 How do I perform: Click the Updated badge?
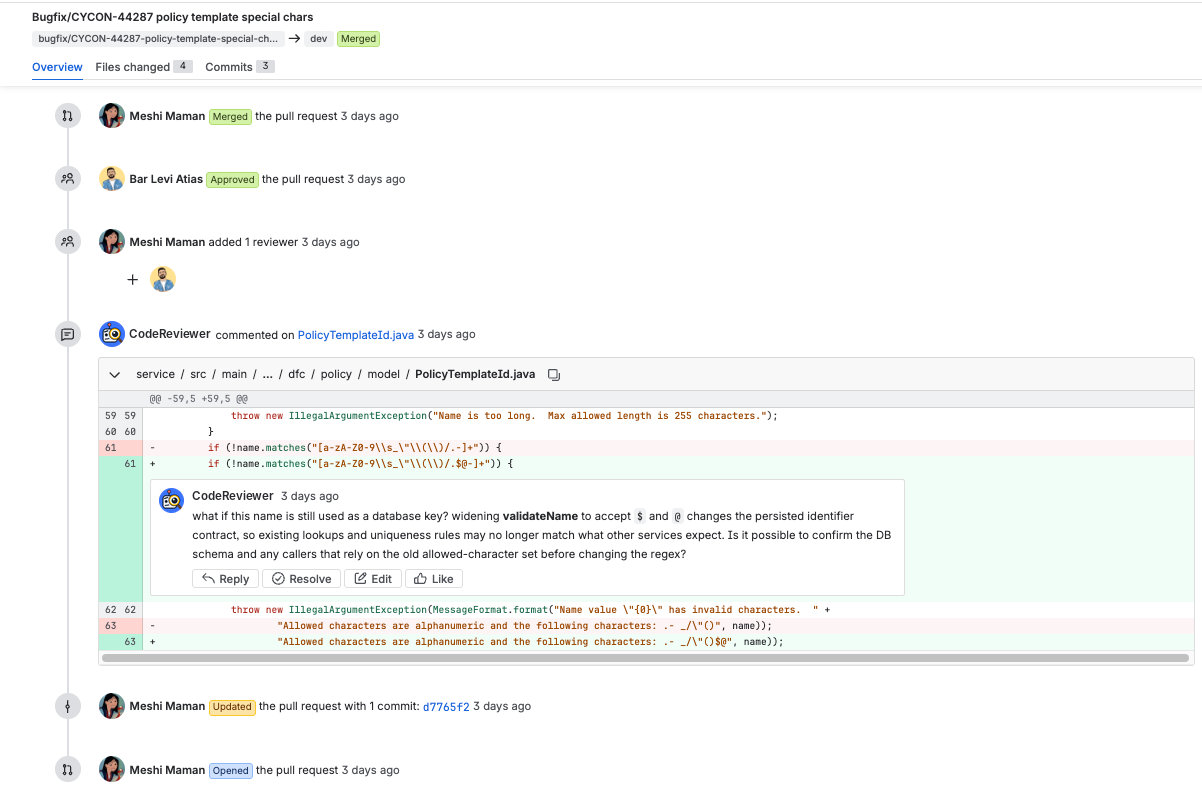click(x=232, y=706)
